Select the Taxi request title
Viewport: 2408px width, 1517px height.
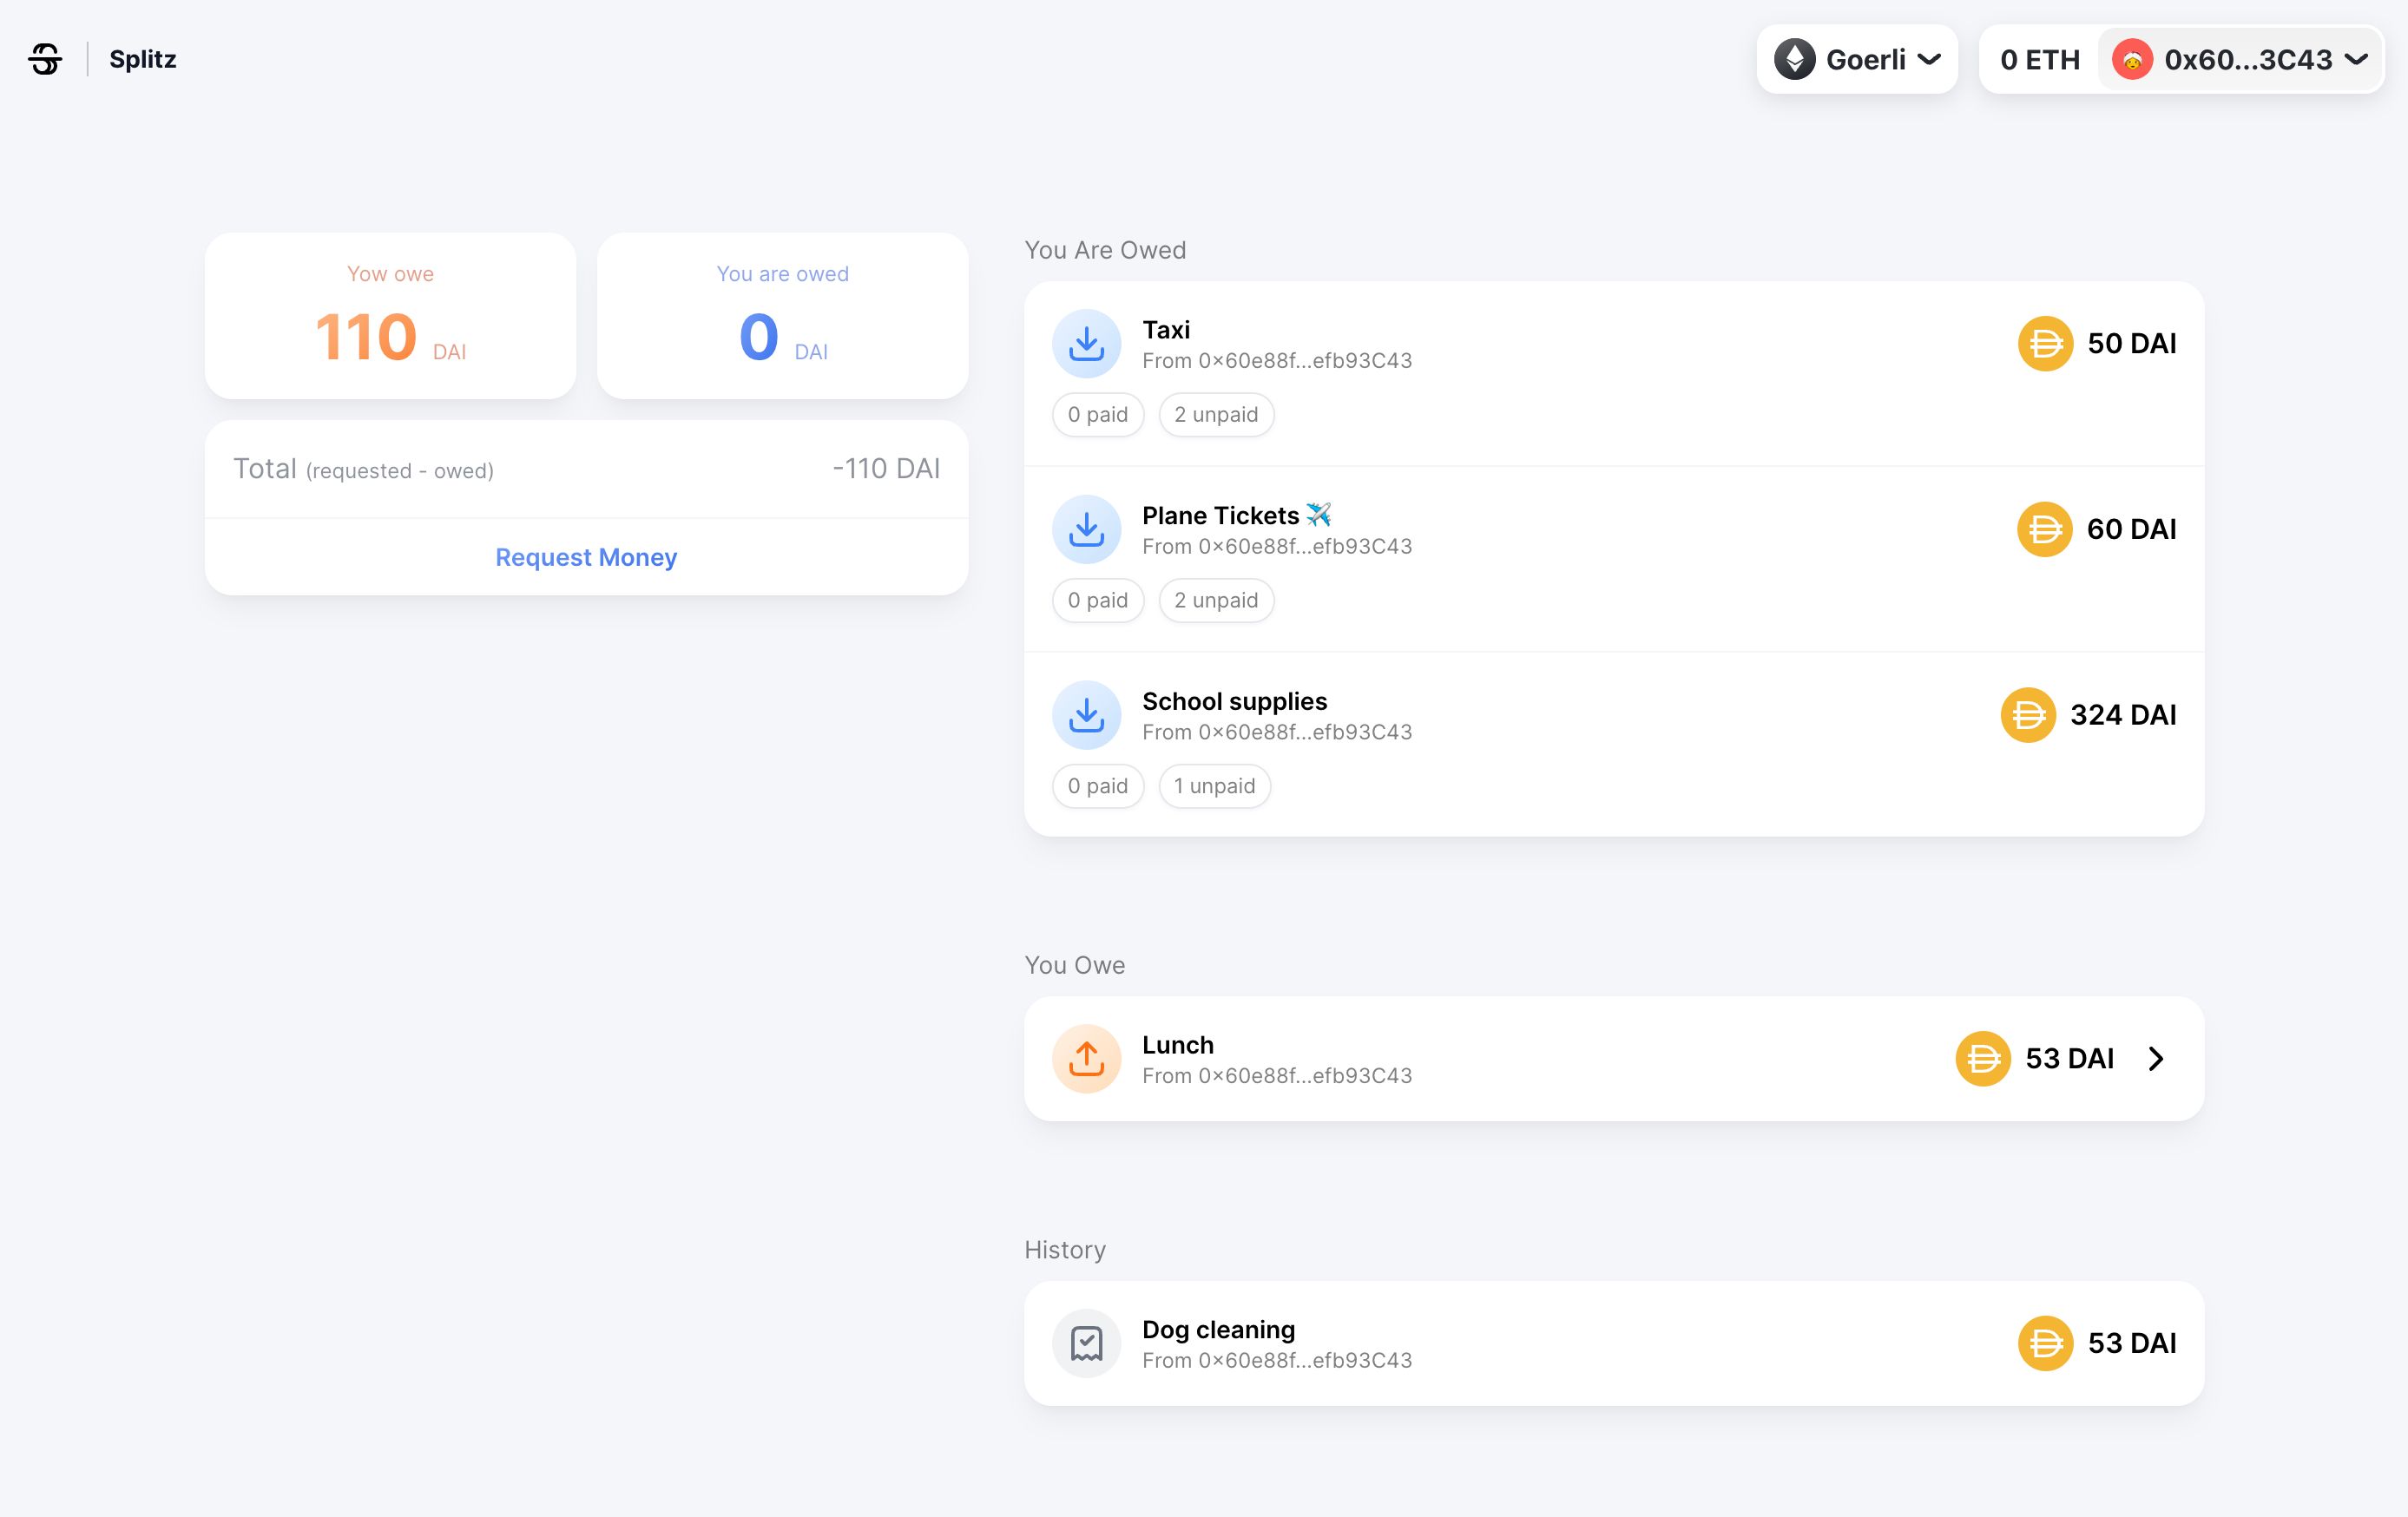coord(1166,330)
